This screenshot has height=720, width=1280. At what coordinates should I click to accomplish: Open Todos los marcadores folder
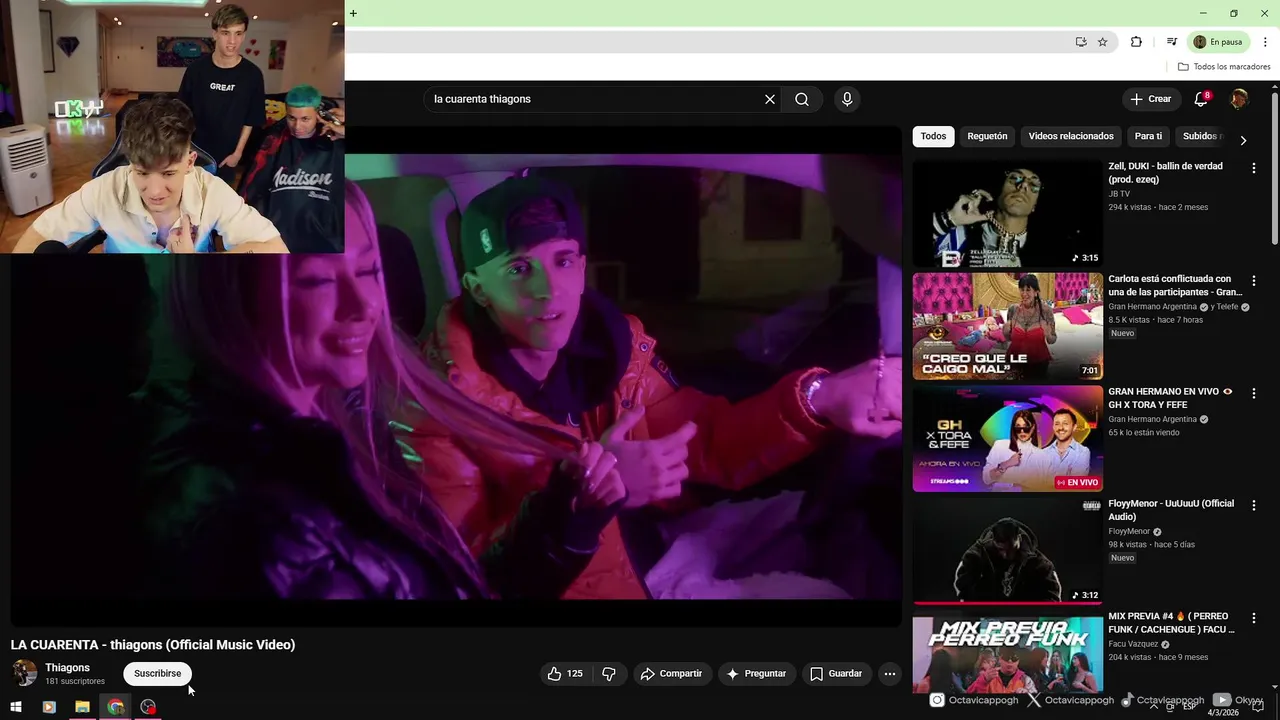1224,67
